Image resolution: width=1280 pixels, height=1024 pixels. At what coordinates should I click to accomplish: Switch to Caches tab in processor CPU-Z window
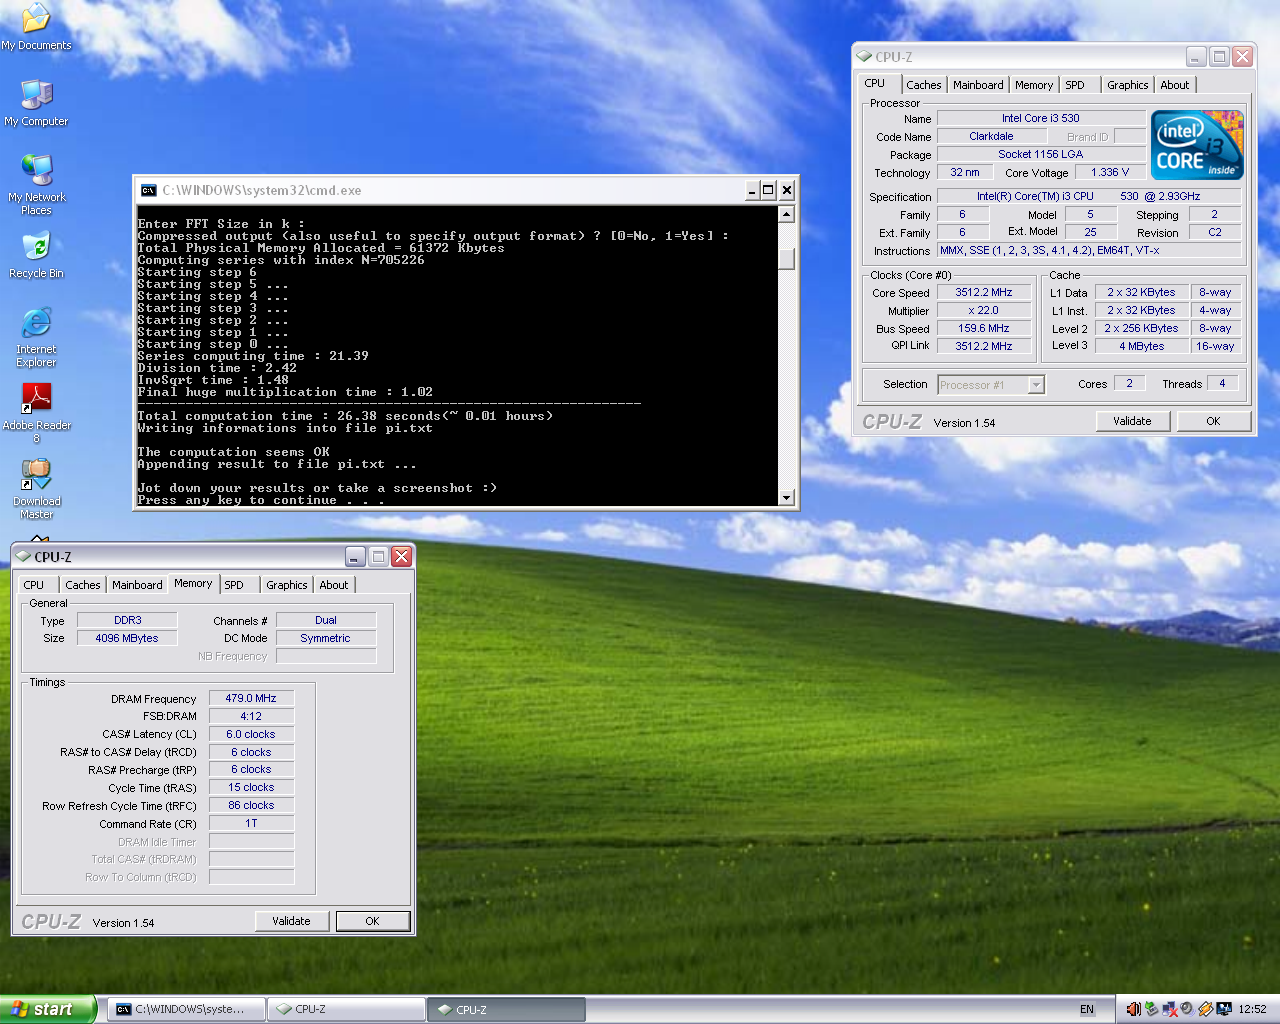tap(924, 85)
